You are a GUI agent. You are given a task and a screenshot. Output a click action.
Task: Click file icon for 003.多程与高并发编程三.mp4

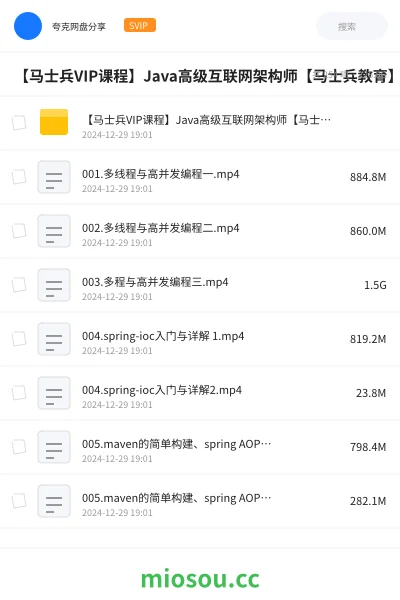click(x=54, y=285)
